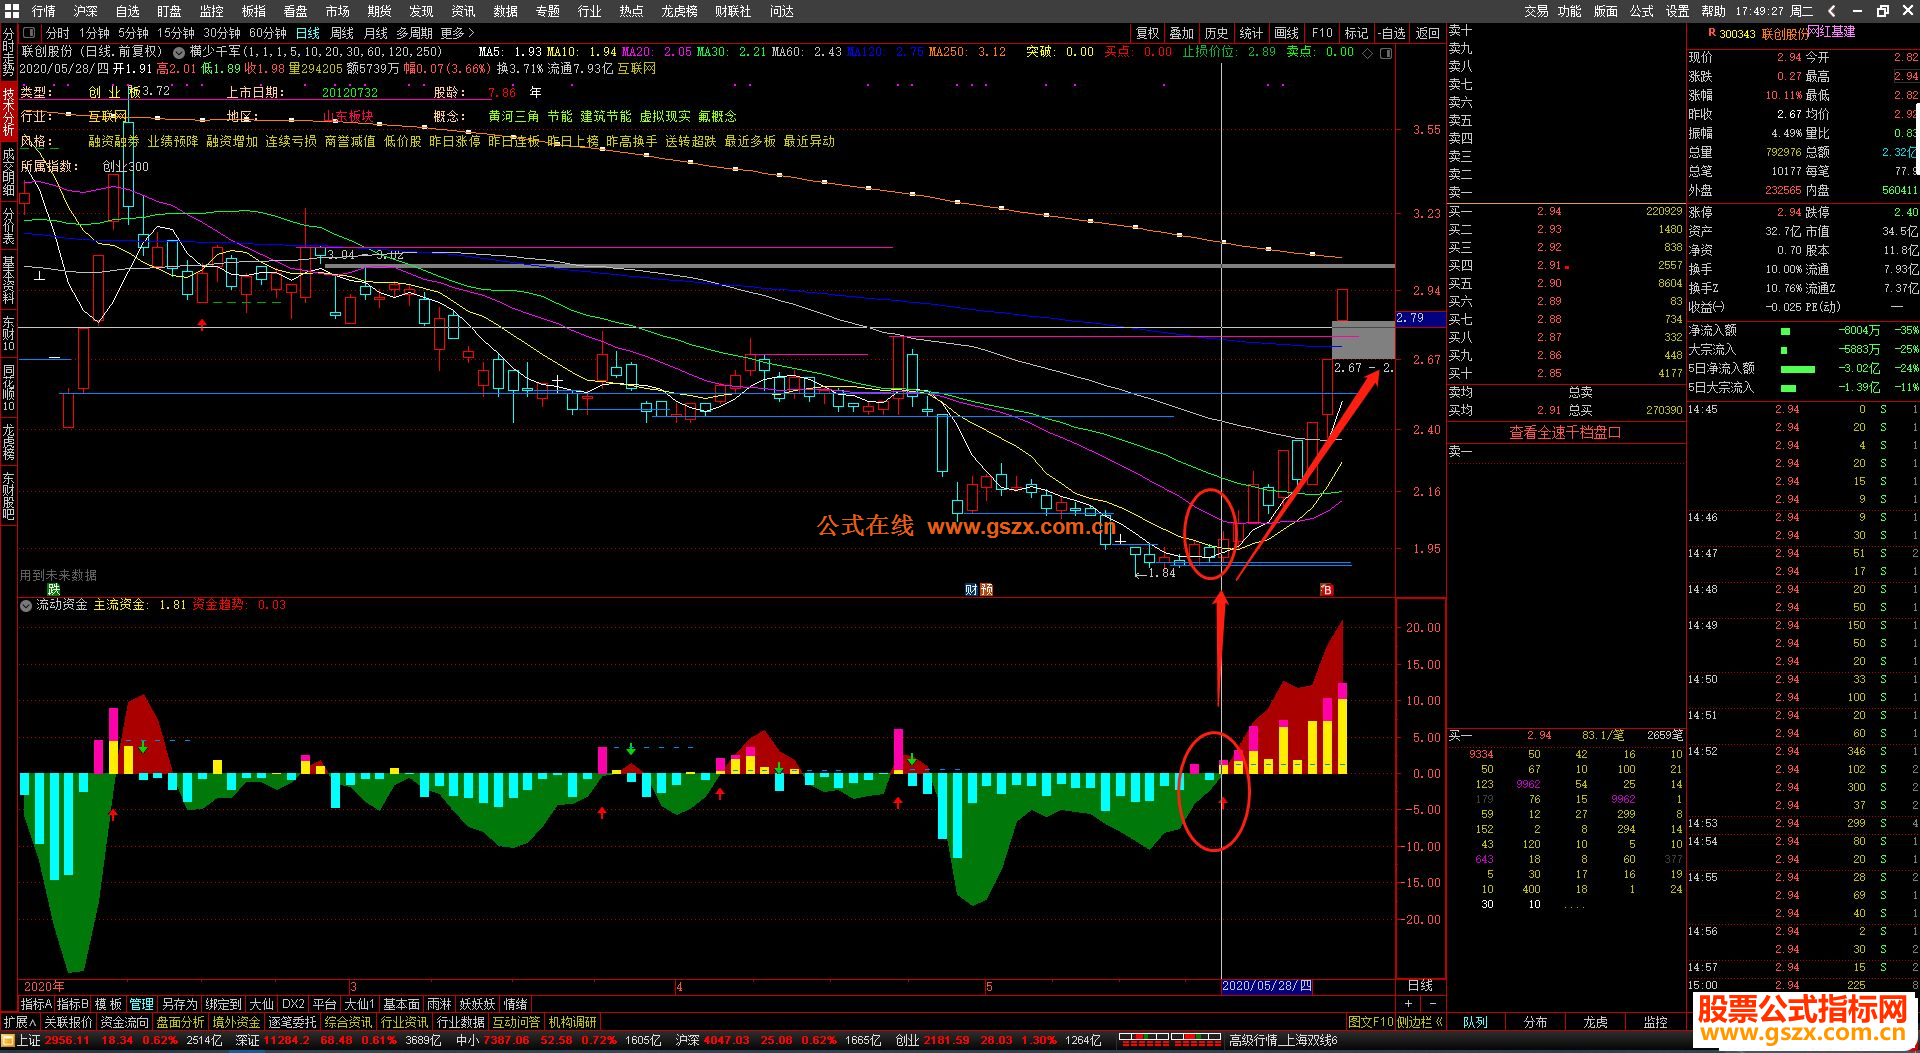Open the main grid menu icon

[12, 11]
